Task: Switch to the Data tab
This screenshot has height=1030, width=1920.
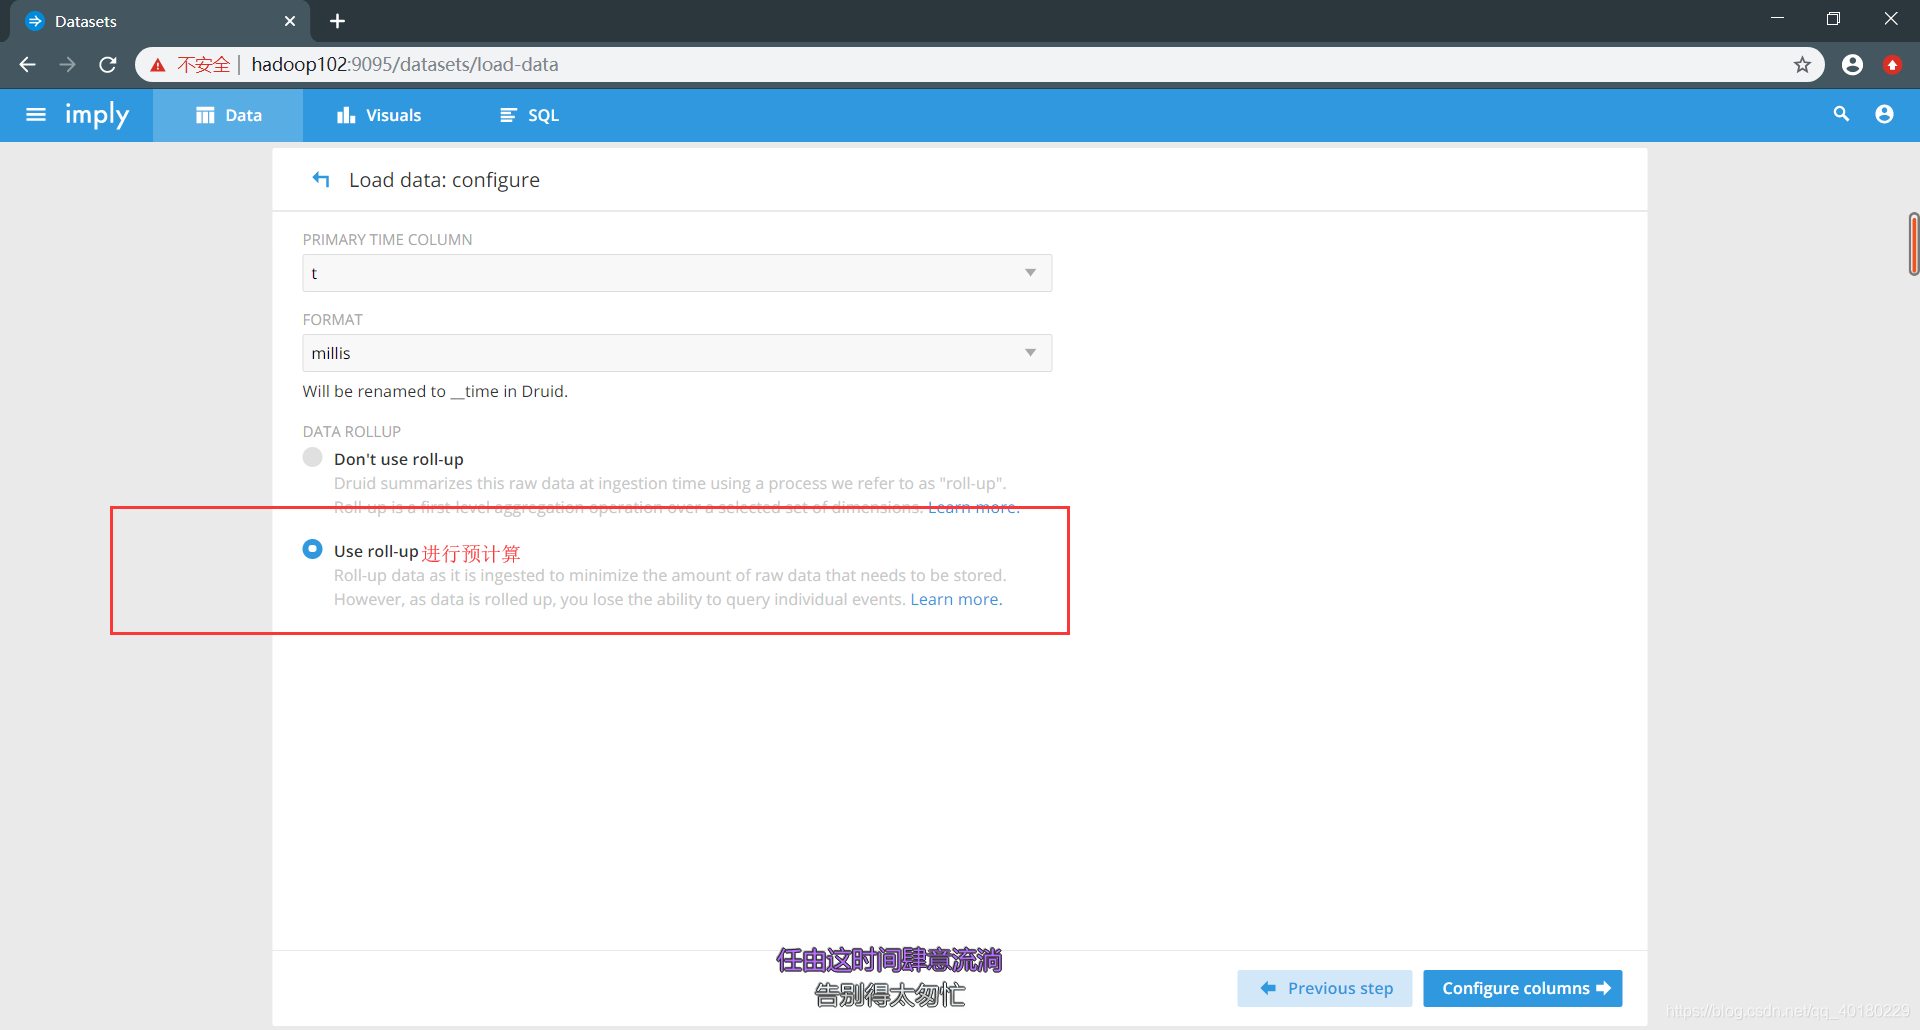Action: [228, 115]
